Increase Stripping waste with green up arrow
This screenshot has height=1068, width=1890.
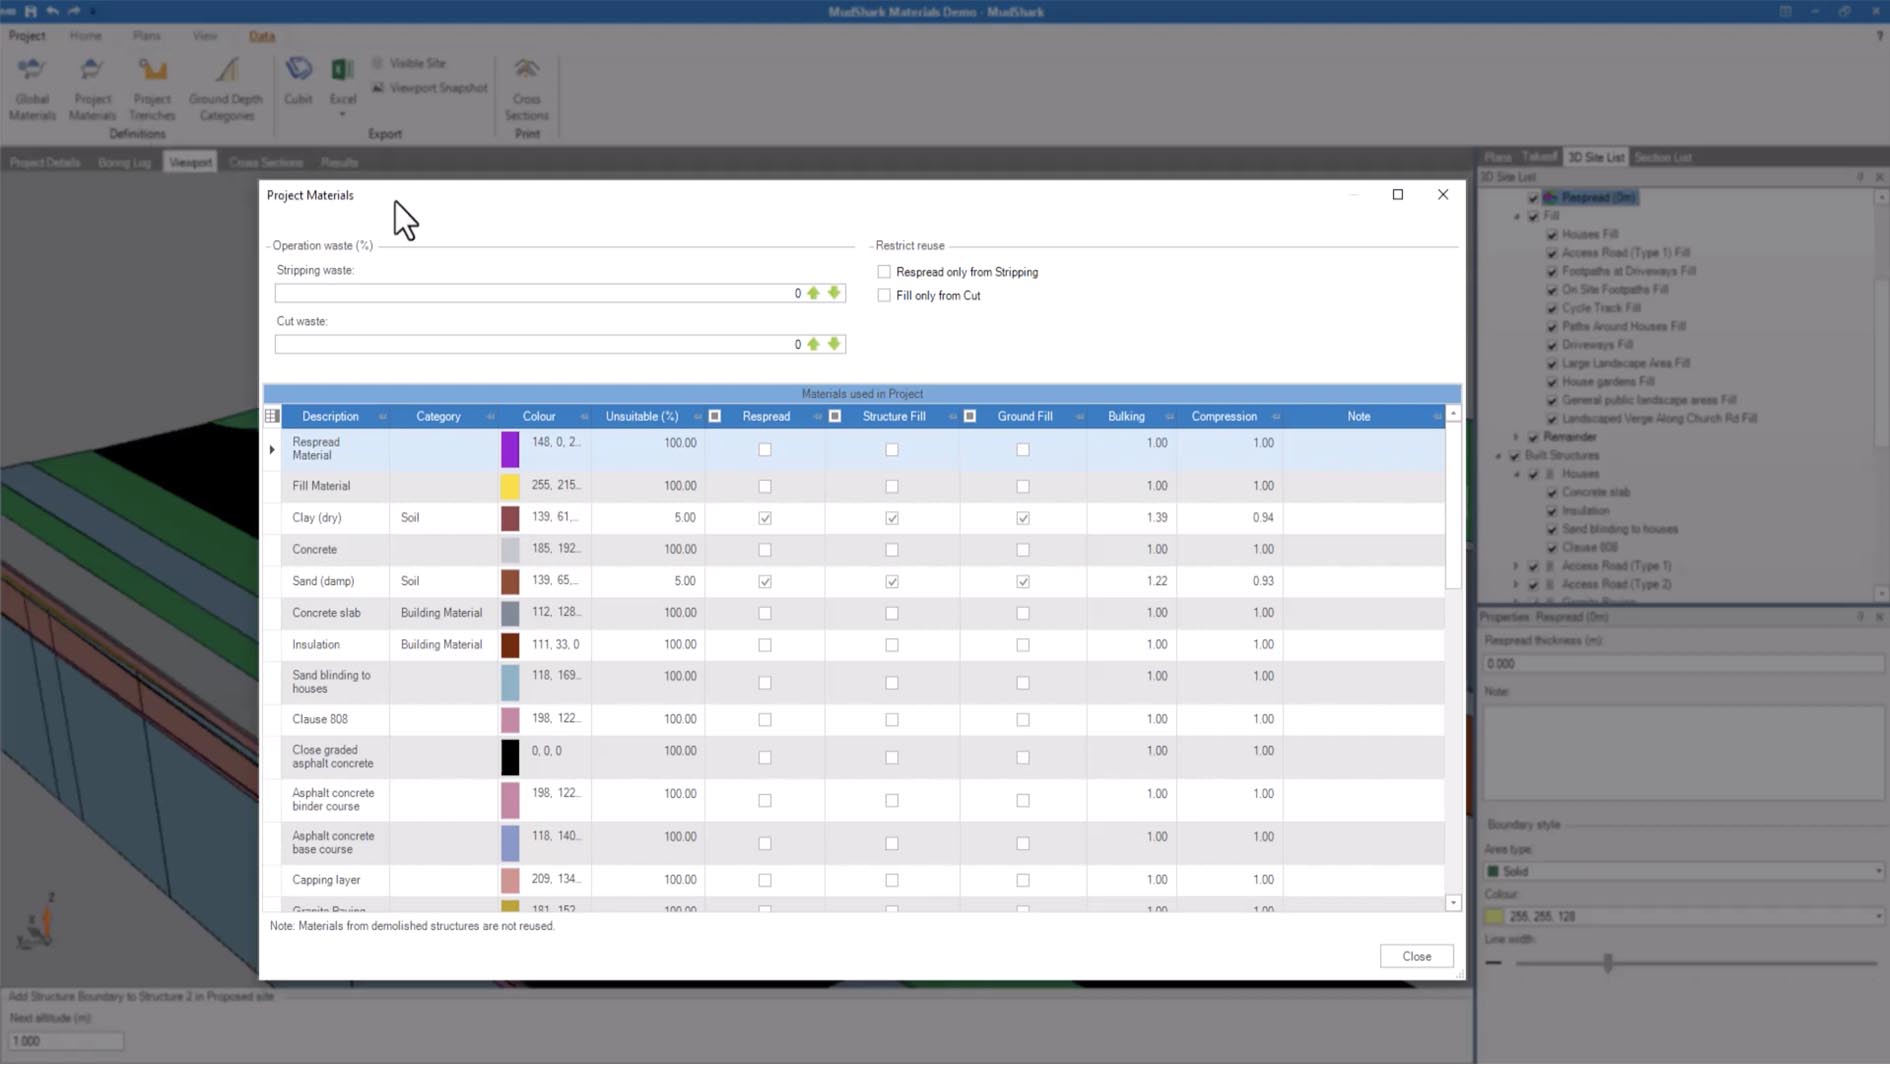coord(814,293)
